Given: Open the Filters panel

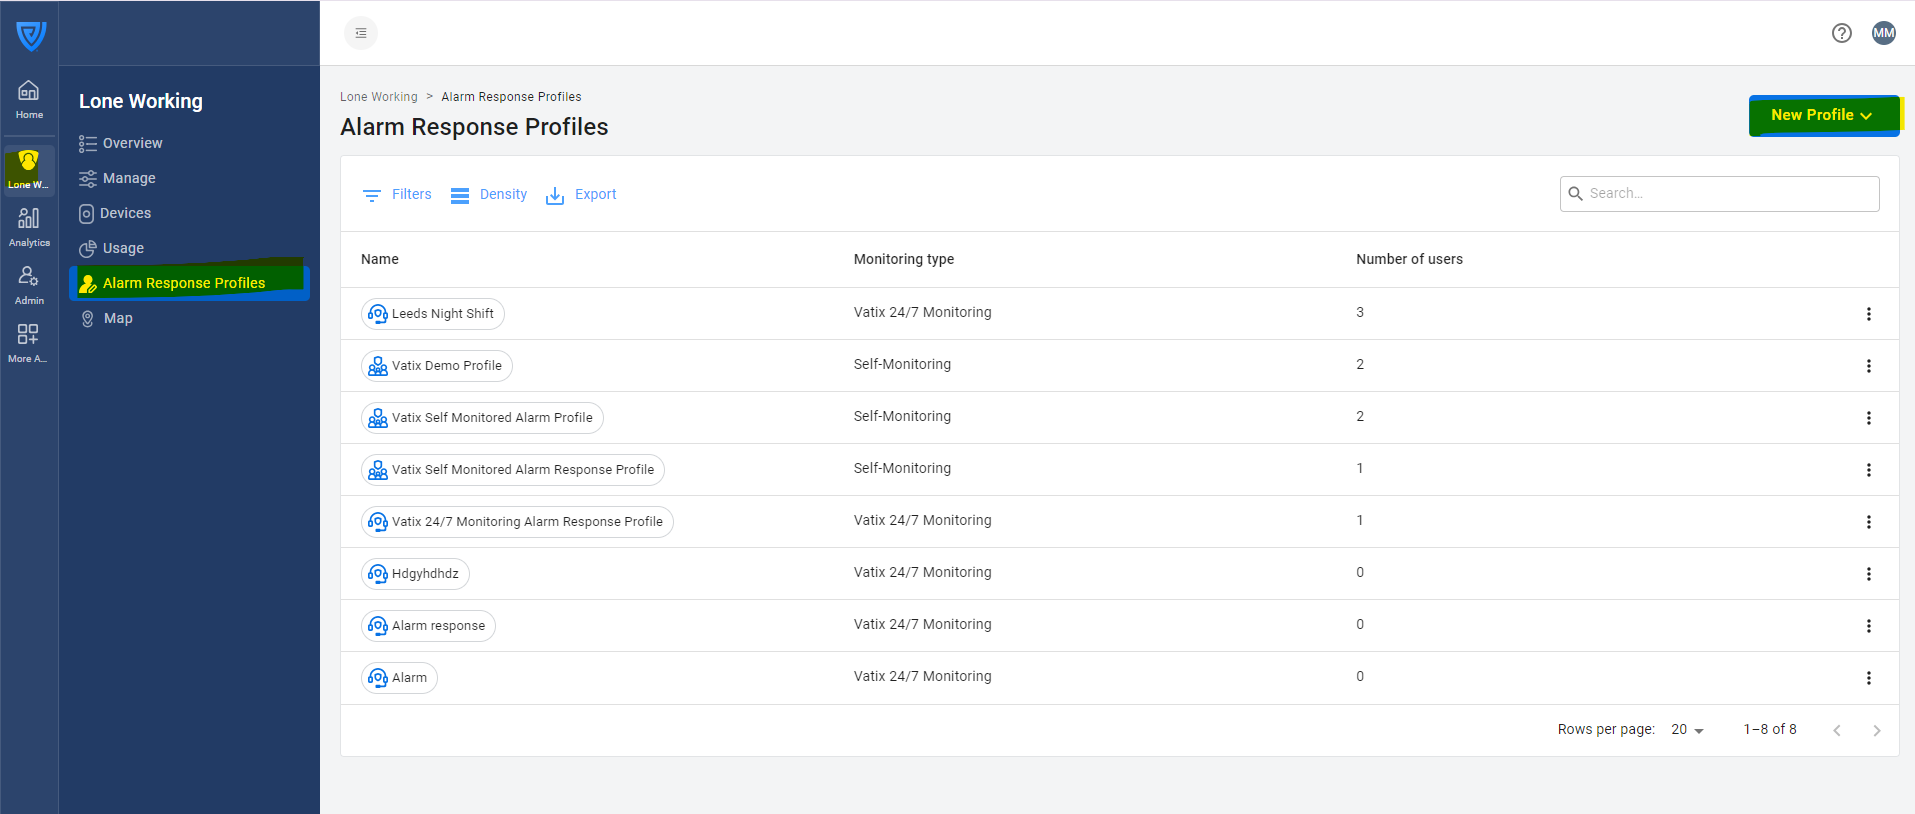Looking at the screenshot, I should click(397, 195).
